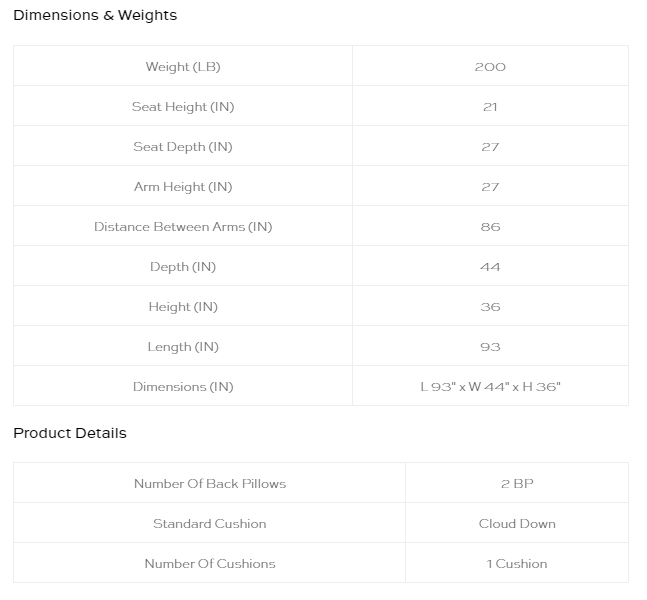Click the Dimensions & Weights heading
The width and height of the screenshot is (647, 600).
pos(95,15)
